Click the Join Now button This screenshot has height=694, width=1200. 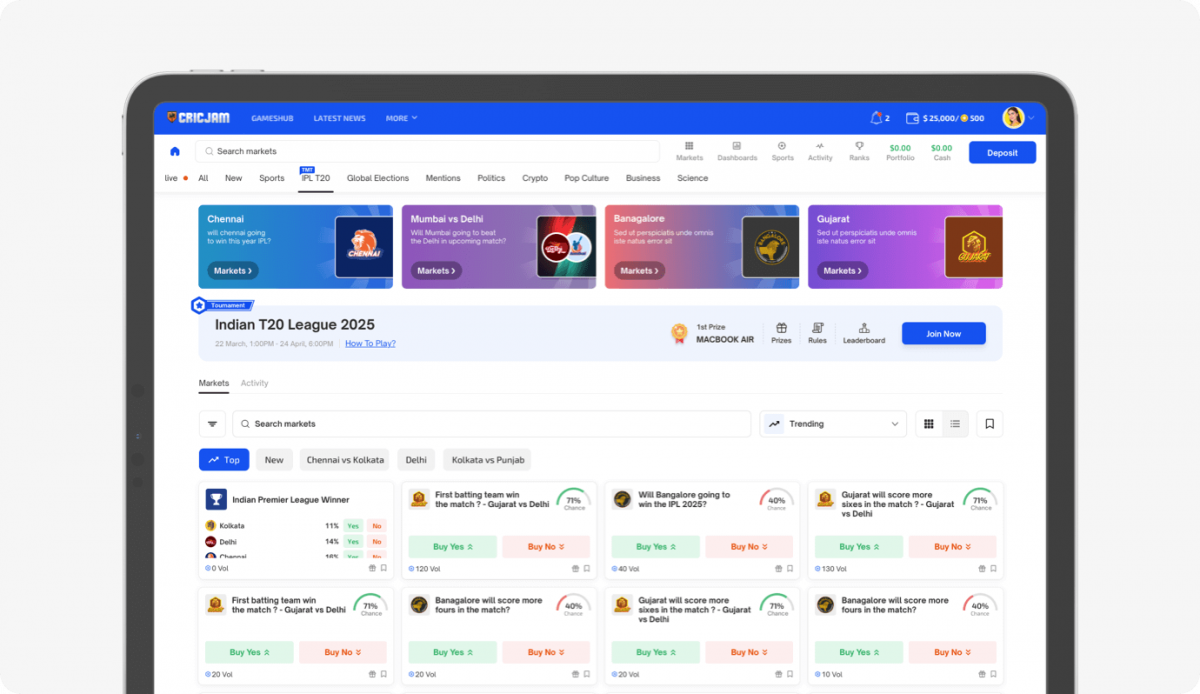(x=943, y=334)
